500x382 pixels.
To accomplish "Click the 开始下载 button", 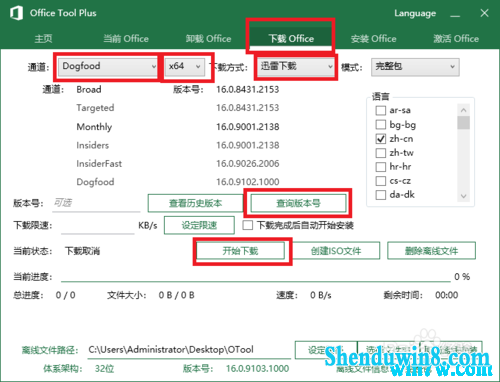I will point(240,251).
